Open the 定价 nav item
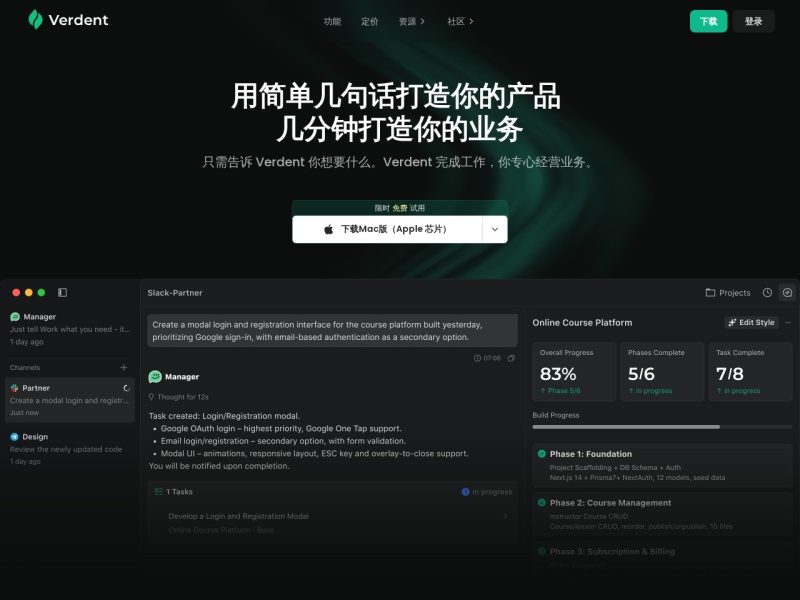 (x=369, y=21)
